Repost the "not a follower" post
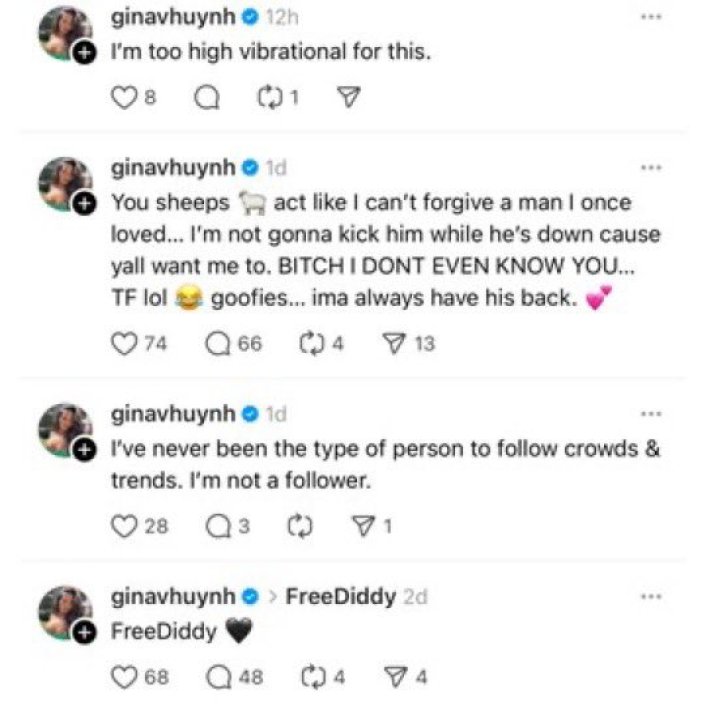 point(300,526)
